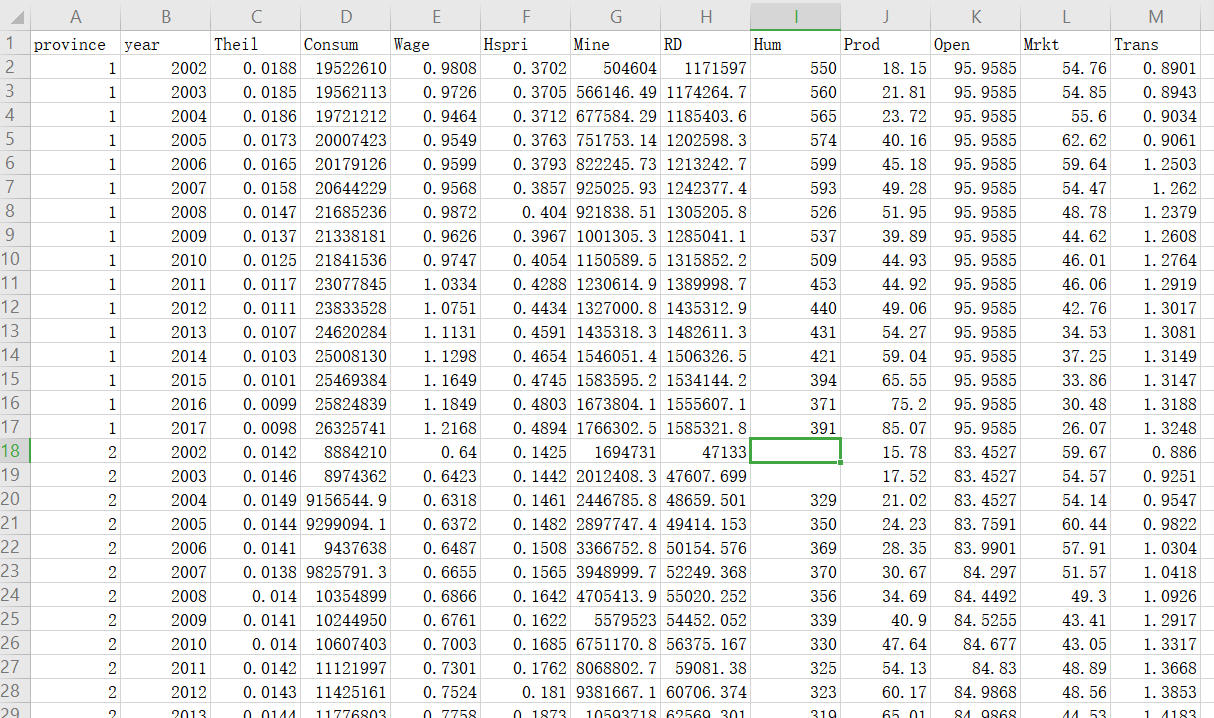Image resolution: width=1214 pixels, height=718 pixels.
Task: Select column E header
Action: click(x=436, y=16)
